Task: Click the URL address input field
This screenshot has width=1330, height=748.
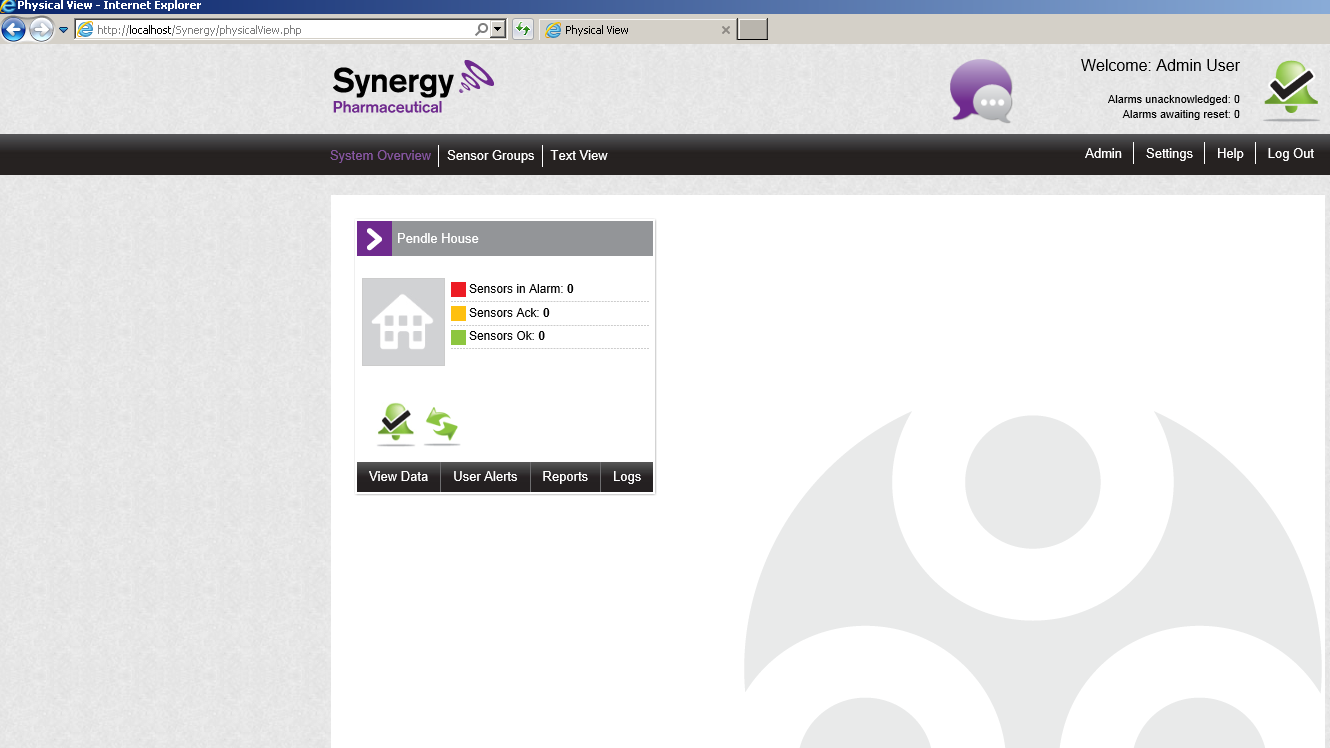Action: 280,29
